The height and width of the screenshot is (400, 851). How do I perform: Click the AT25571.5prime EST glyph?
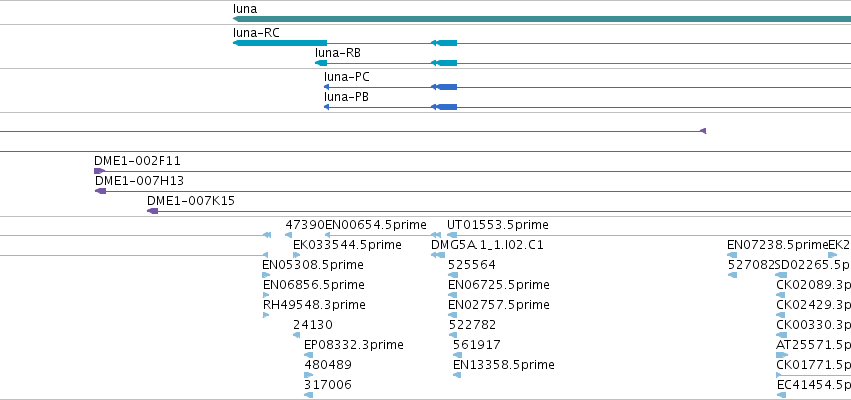click(782, 355)
